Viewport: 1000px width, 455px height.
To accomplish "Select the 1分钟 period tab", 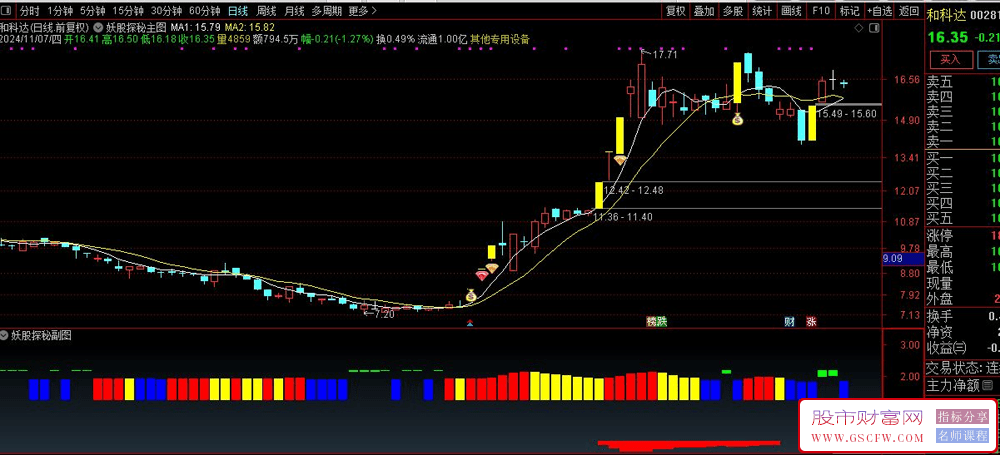I will [x=59, y=10].
